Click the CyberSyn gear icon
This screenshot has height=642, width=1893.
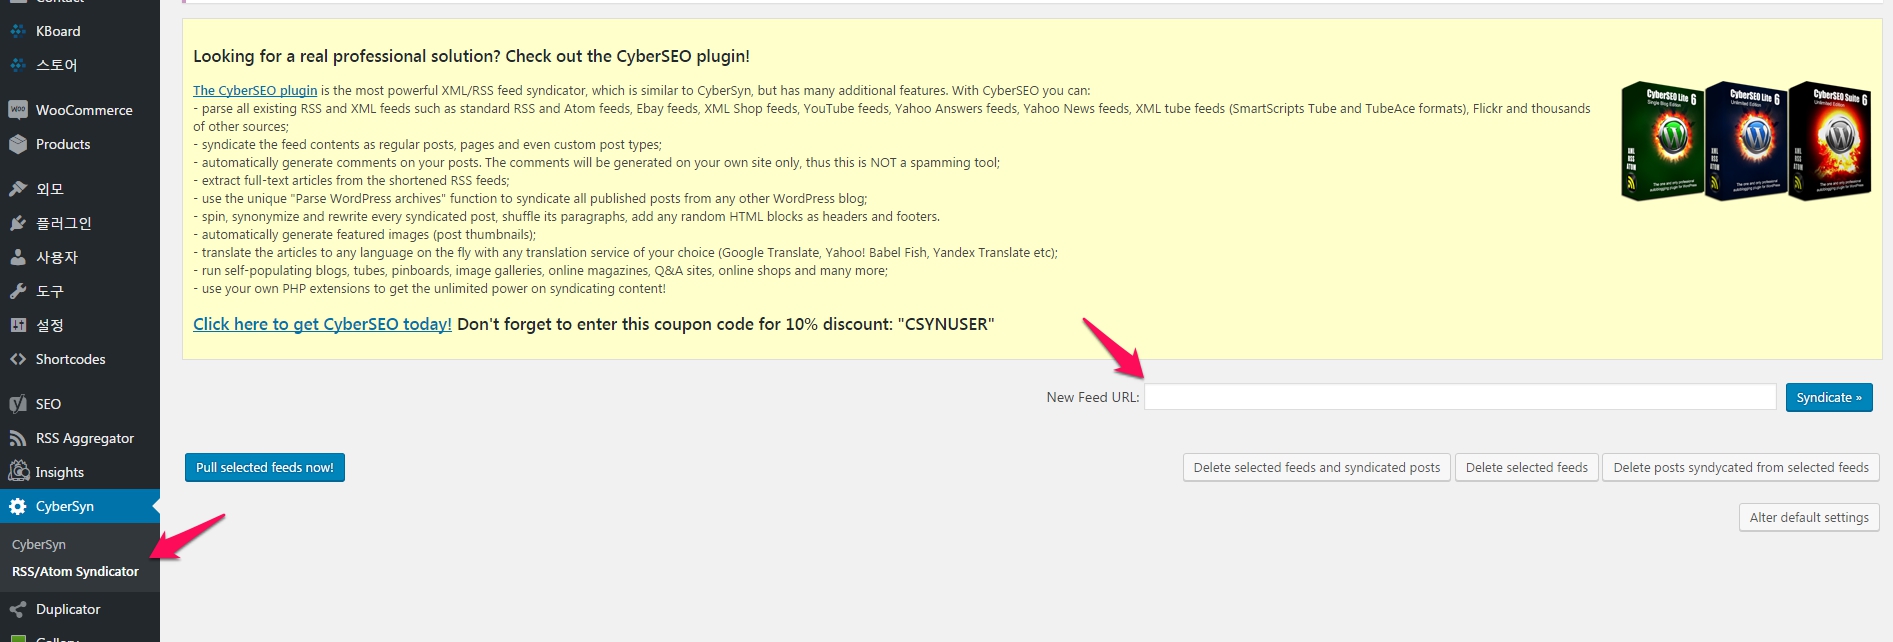(x=18, y=506)
